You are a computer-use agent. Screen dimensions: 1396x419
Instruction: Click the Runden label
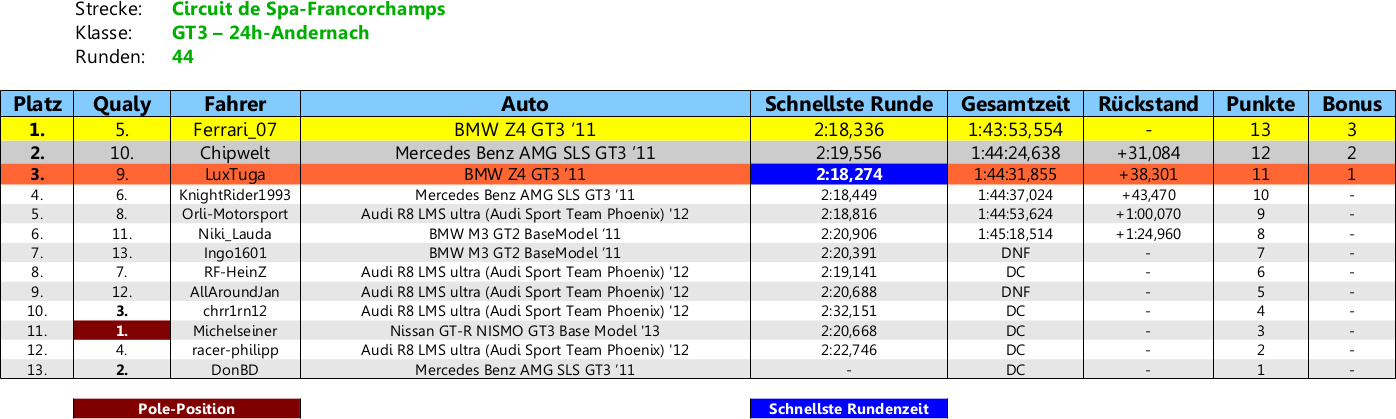pyautogui.click(x=110, y=57)
